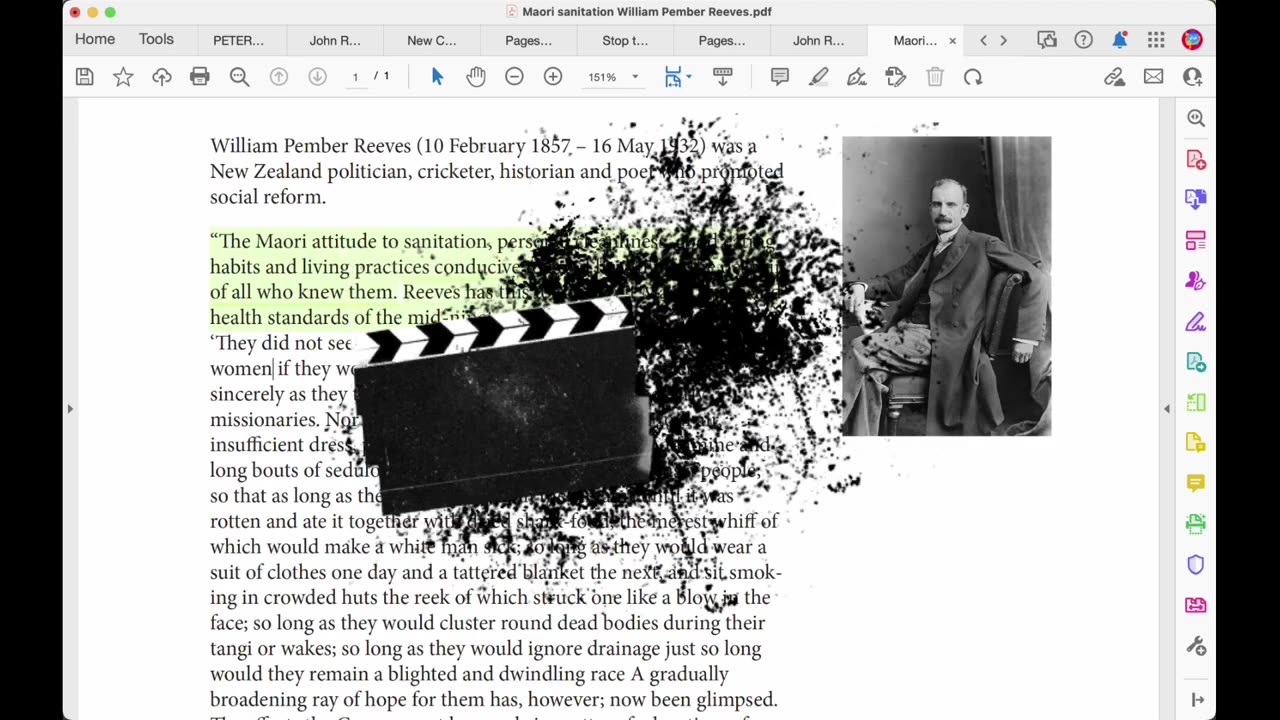Add a comment note icon
The height and width of the screenshot is (720, 1280).
[x=780, y=77]
